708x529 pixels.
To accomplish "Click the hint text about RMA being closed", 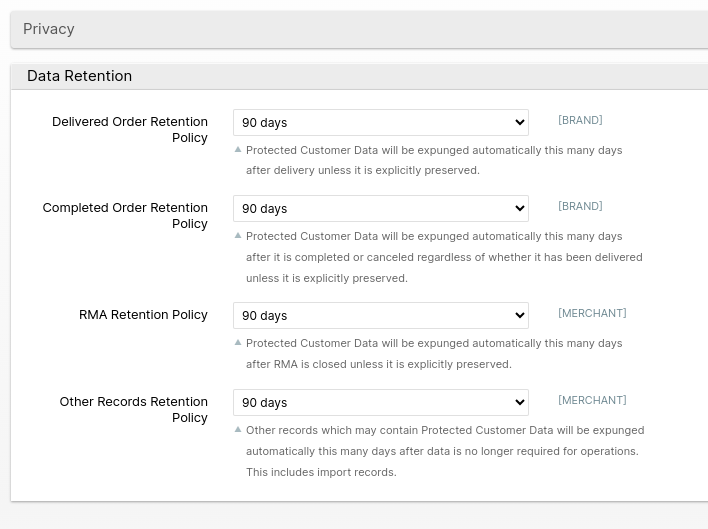I will pyautogui.click(x=378, y=364).
